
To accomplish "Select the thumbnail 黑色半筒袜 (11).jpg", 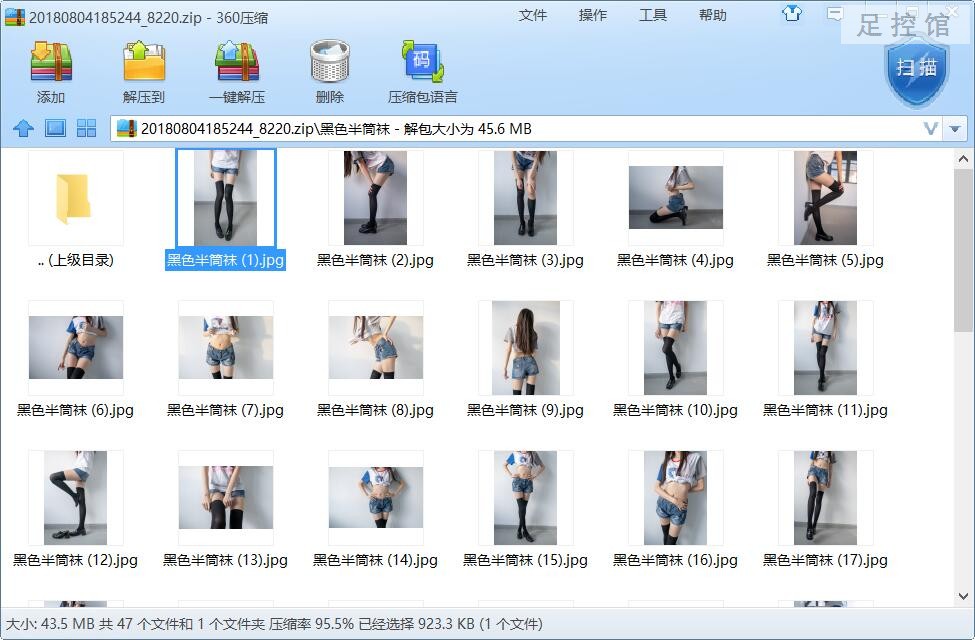I will [825, 348].
